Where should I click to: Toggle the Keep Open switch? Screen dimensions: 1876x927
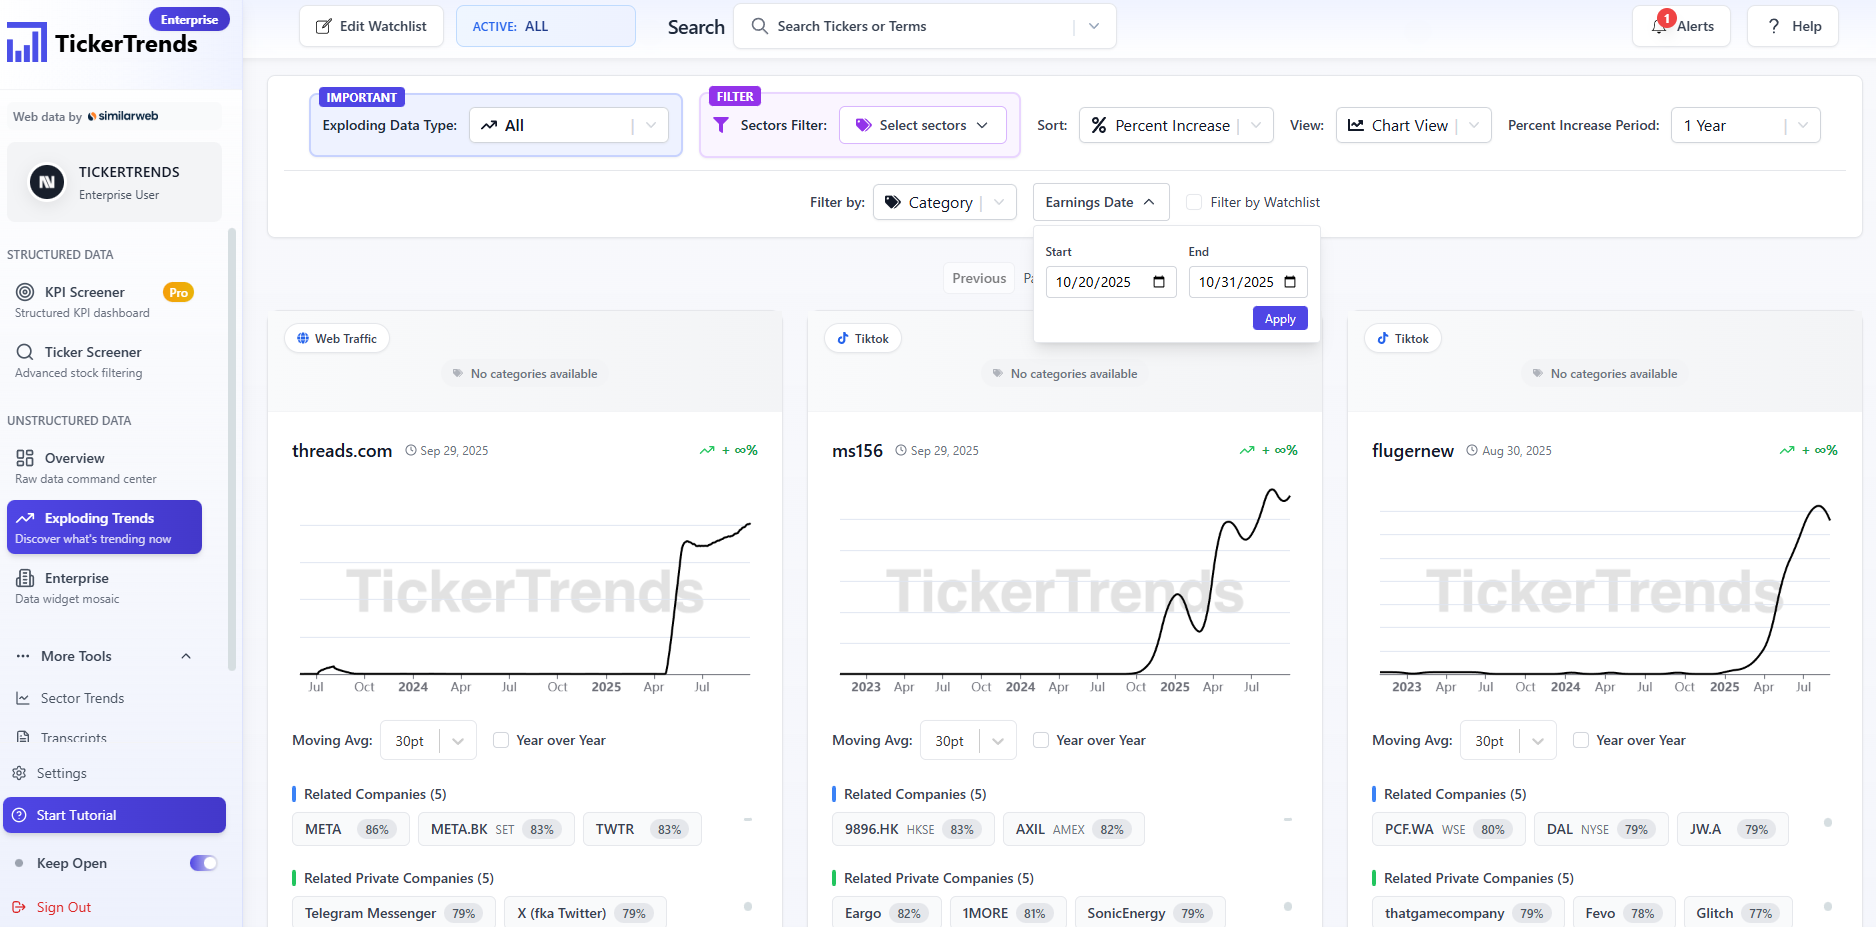pyautogui.click(x=203, y=863)
